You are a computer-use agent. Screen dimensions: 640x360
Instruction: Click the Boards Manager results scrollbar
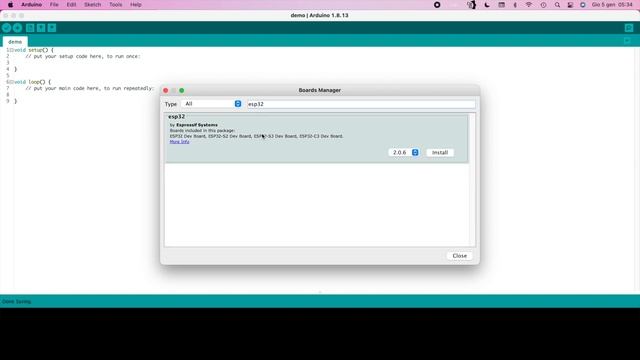(x=473, y=180)
